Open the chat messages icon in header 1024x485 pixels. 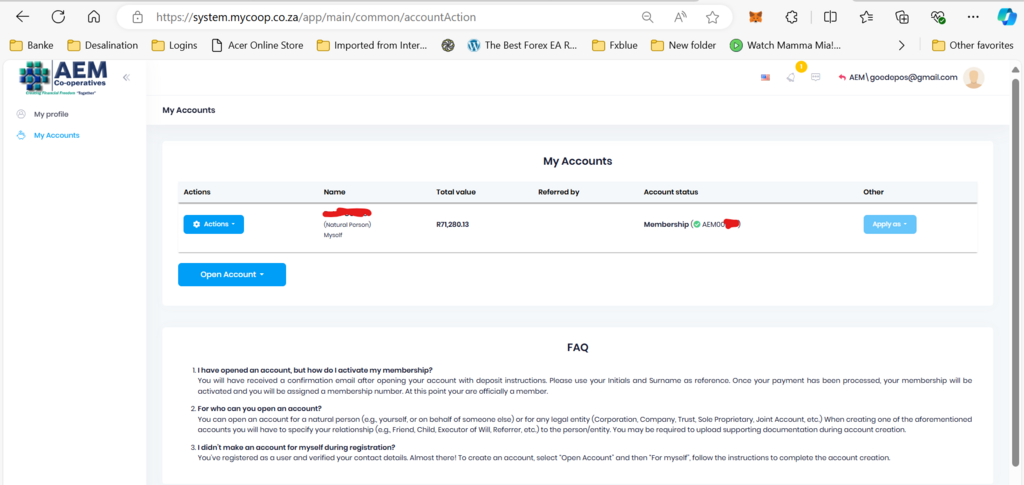pyautogui.click(x=816, y=77)
